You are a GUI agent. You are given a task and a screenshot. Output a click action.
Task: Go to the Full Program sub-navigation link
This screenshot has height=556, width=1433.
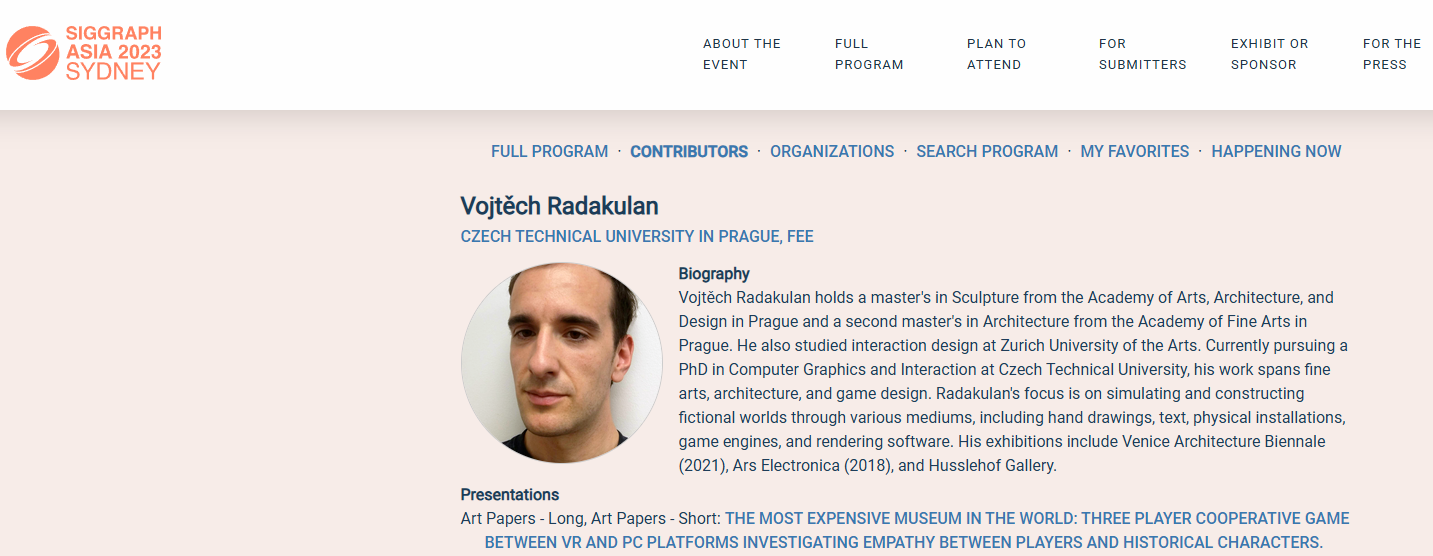[549, 152]
